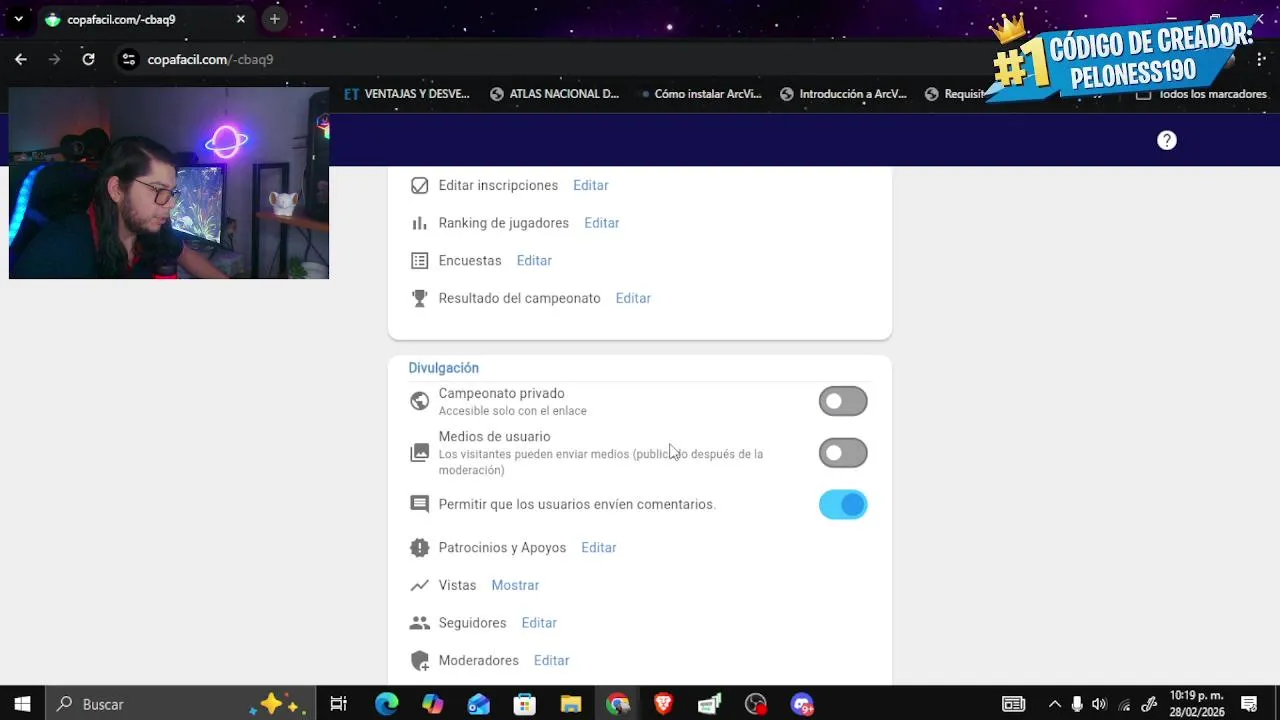Reload the page with the refresh icon
The image size is (1280, 720).
coord(88,59)
